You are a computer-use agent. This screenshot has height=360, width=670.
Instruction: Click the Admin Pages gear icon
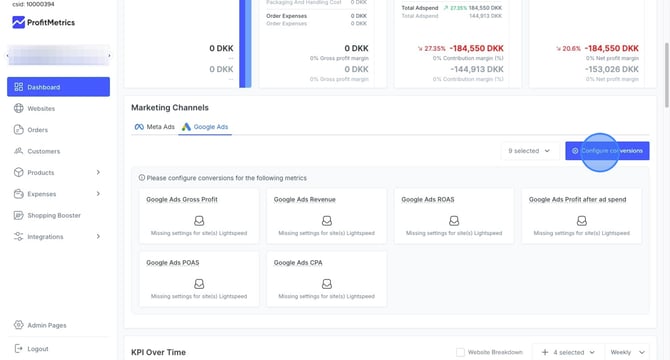coord(18,325)
